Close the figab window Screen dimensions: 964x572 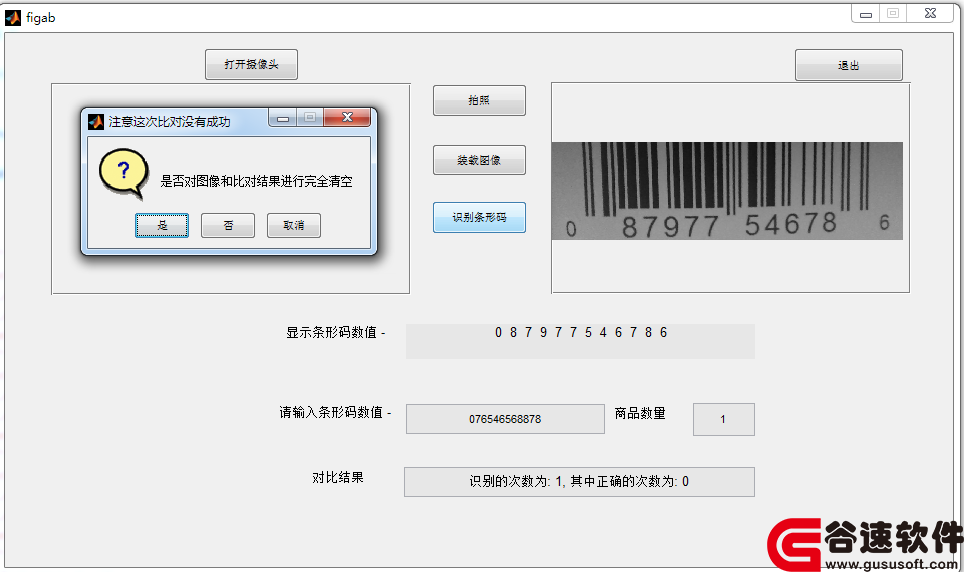[930, 14]
